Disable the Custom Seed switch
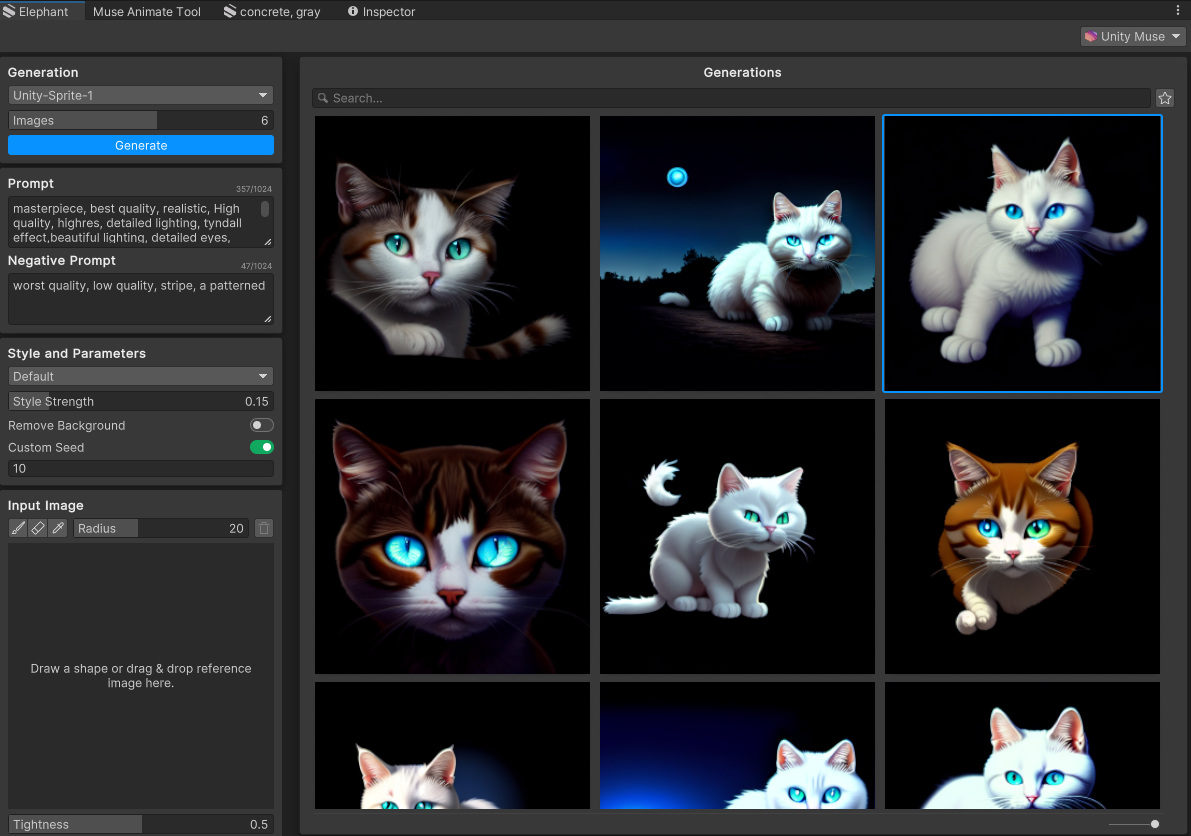The image size is (1191, 836). [261, 447]
